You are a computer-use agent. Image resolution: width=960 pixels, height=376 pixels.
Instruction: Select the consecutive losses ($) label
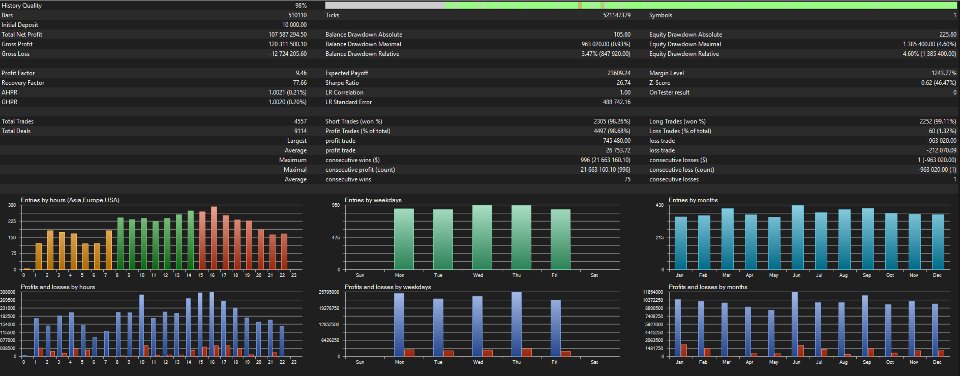(677, 160)
